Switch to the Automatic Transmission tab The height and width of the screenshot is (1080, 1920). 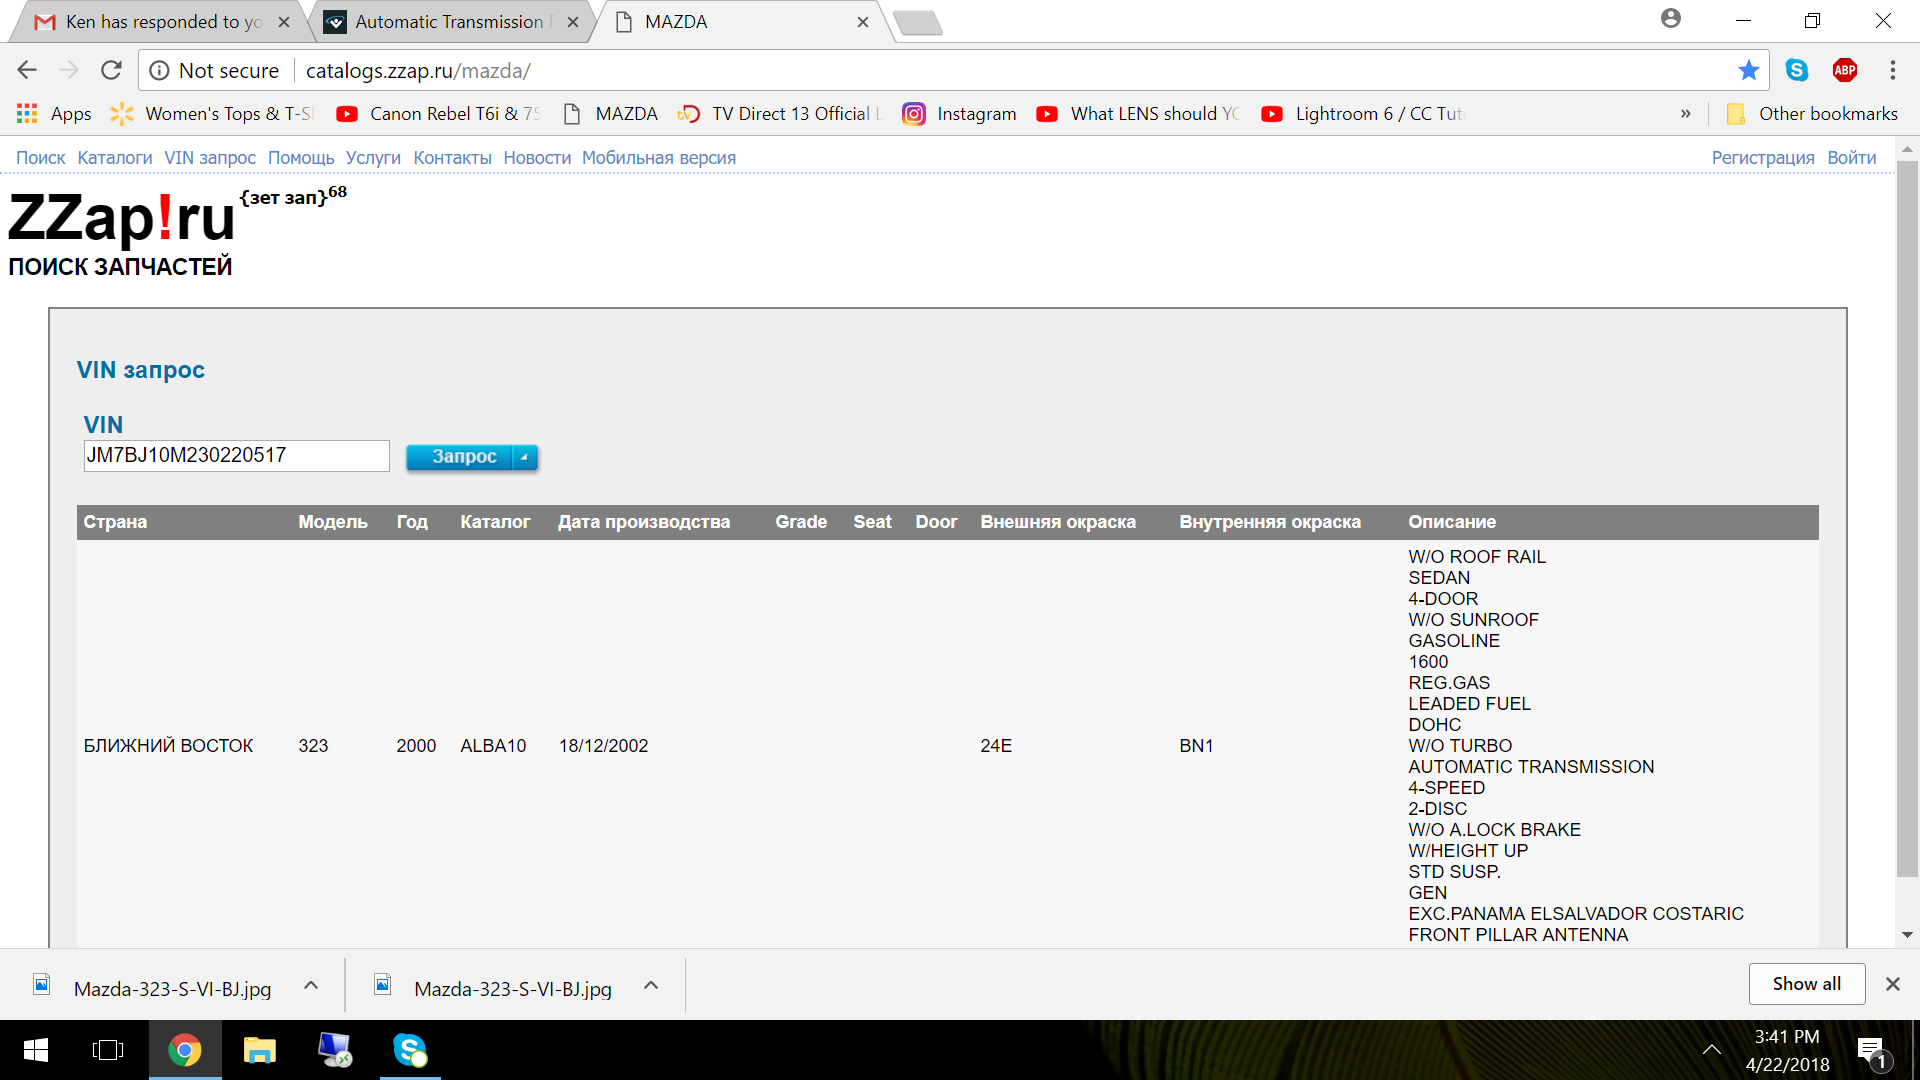coord(448,22)
